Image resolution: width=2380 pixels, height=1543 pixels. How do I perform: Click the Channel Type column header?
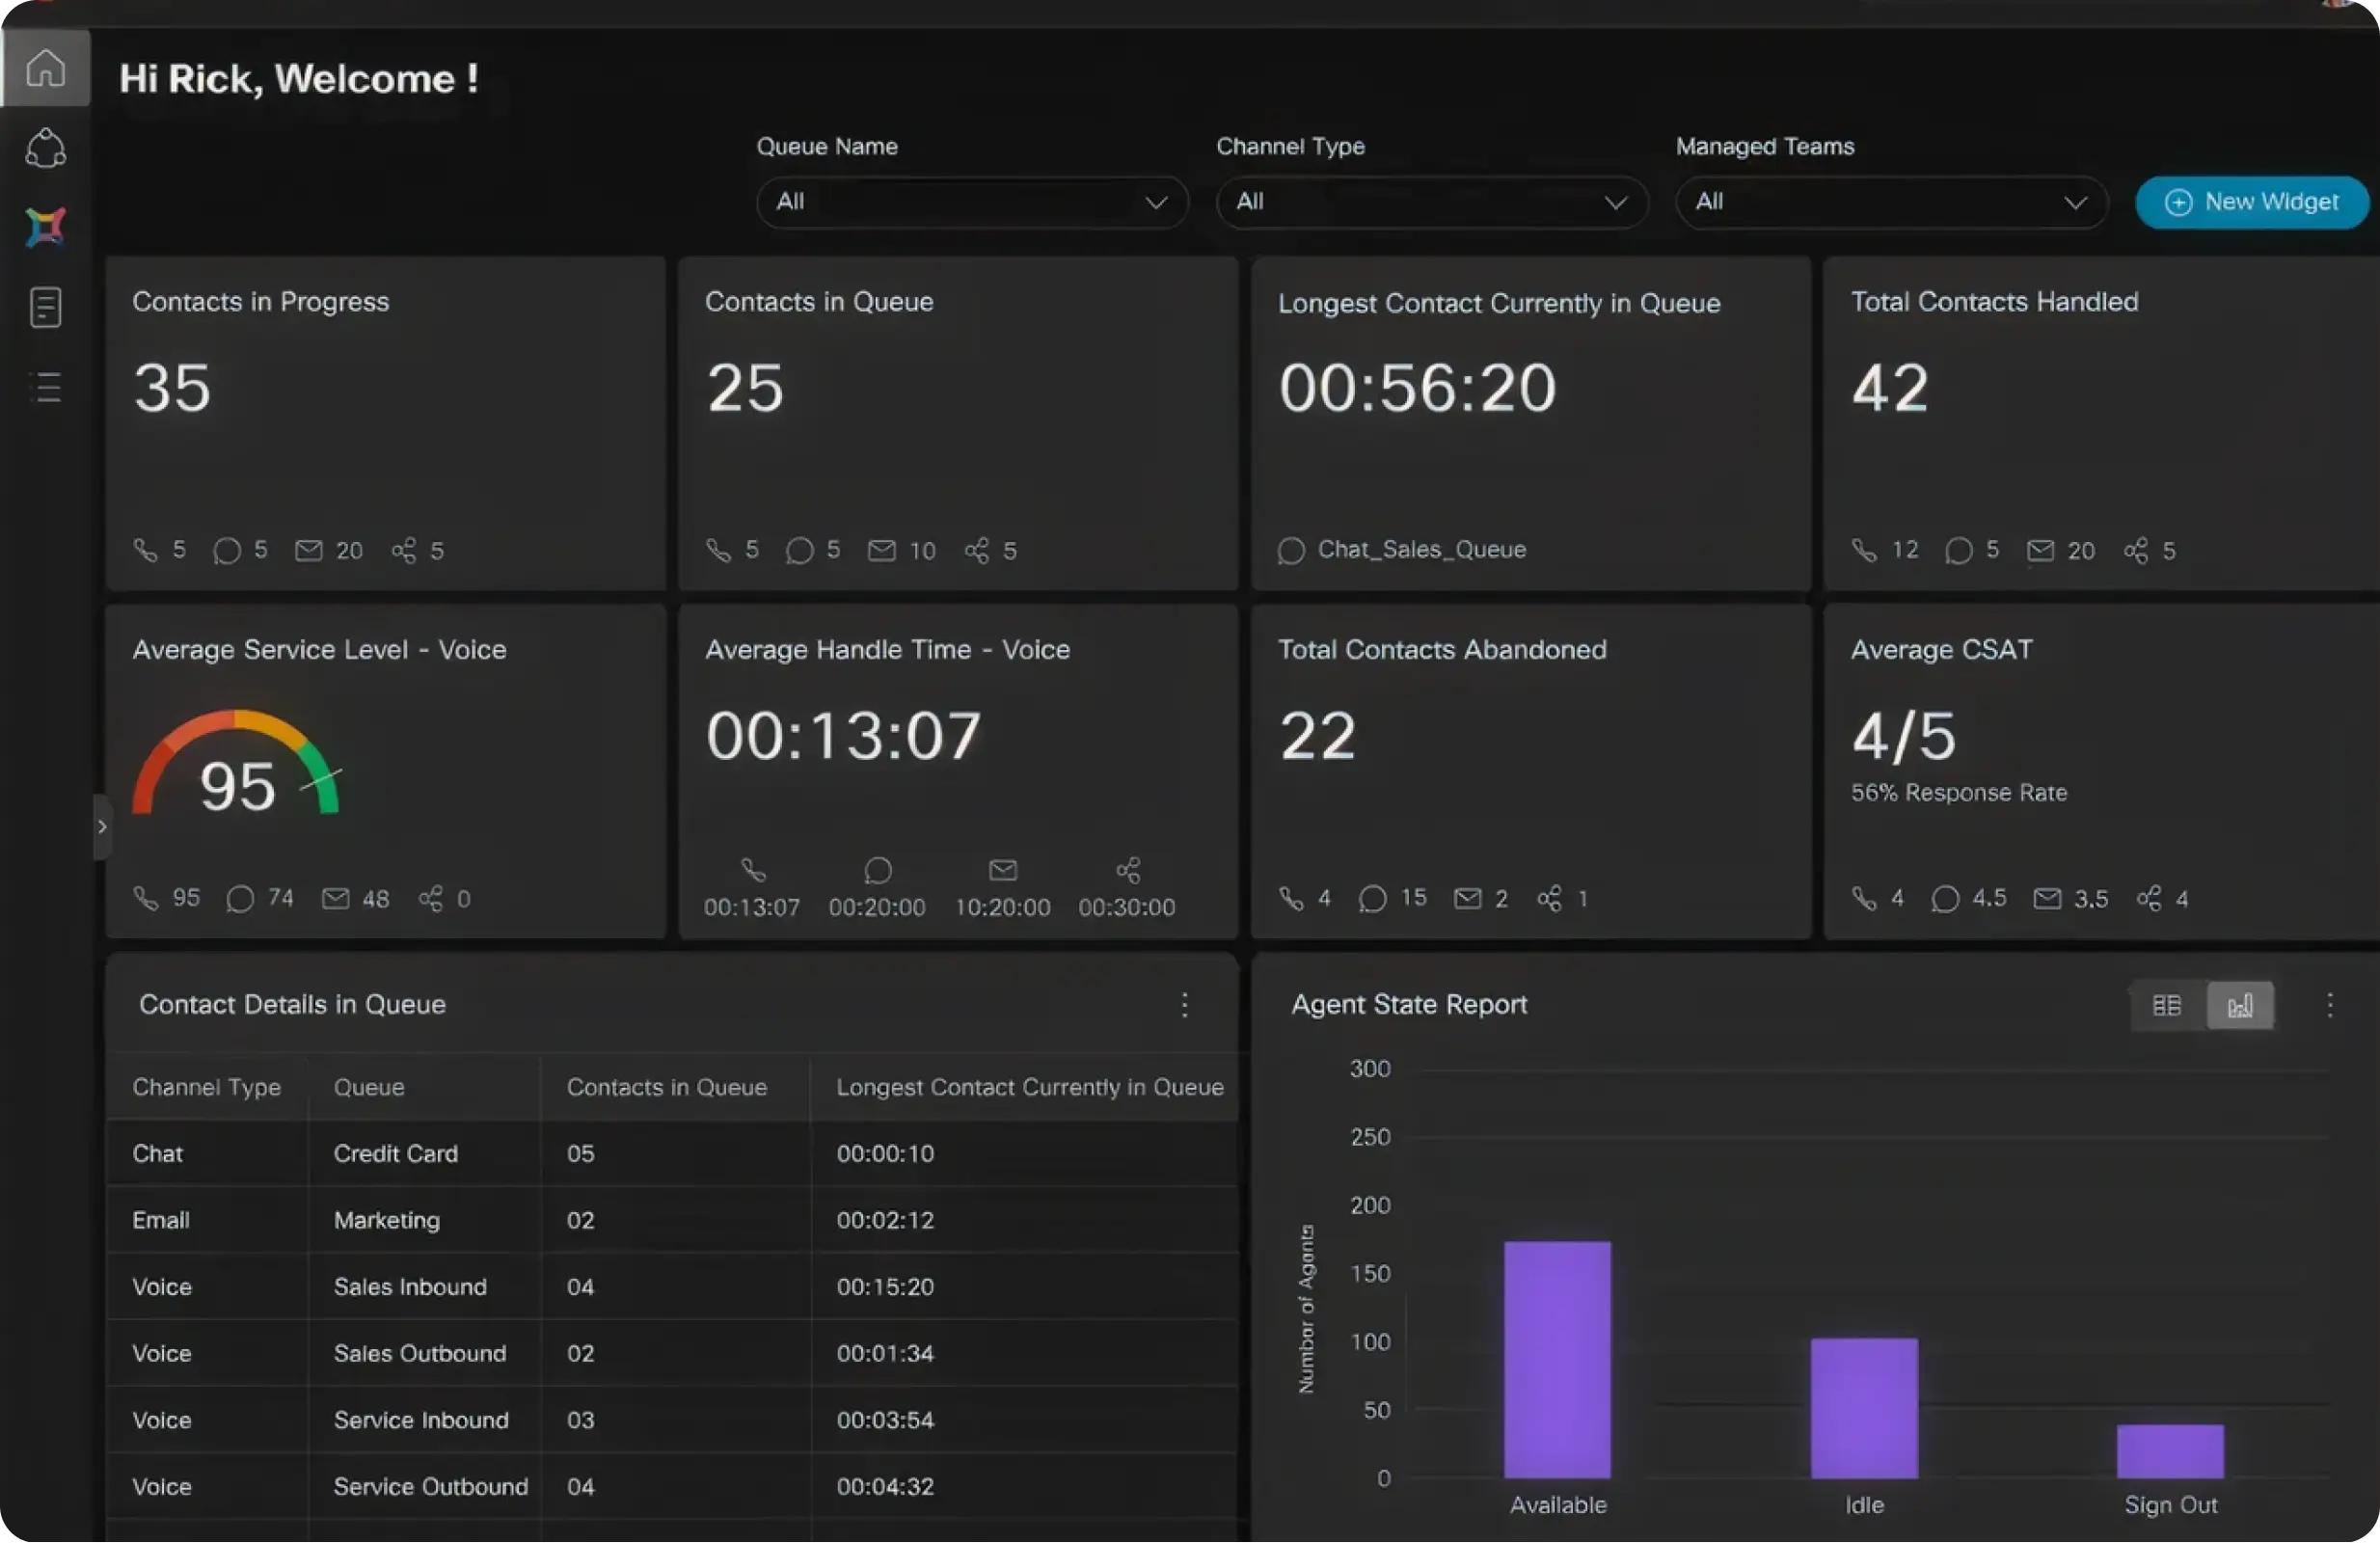coord(206,1087)
